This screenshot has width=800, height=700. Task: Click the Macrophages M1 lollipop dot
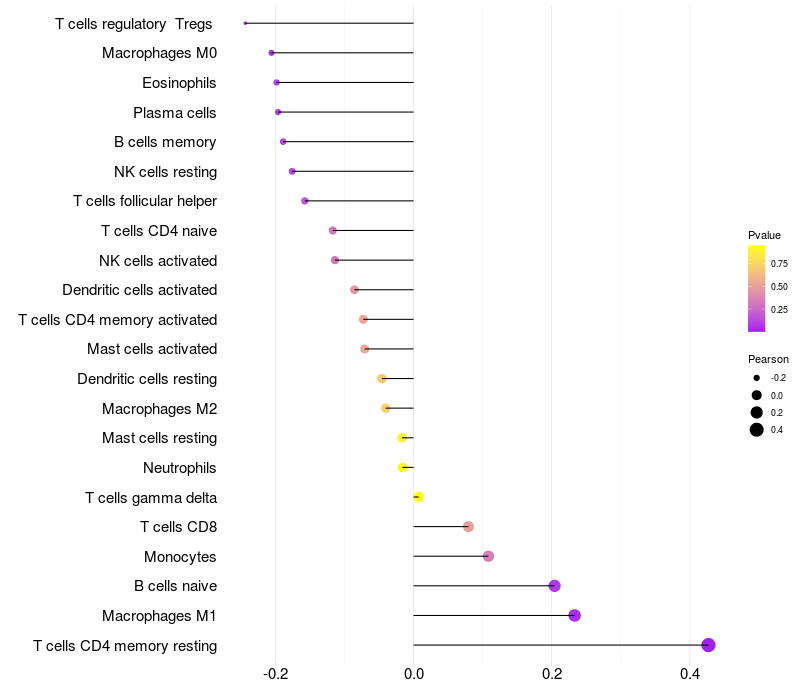click(x=574, y=615)
